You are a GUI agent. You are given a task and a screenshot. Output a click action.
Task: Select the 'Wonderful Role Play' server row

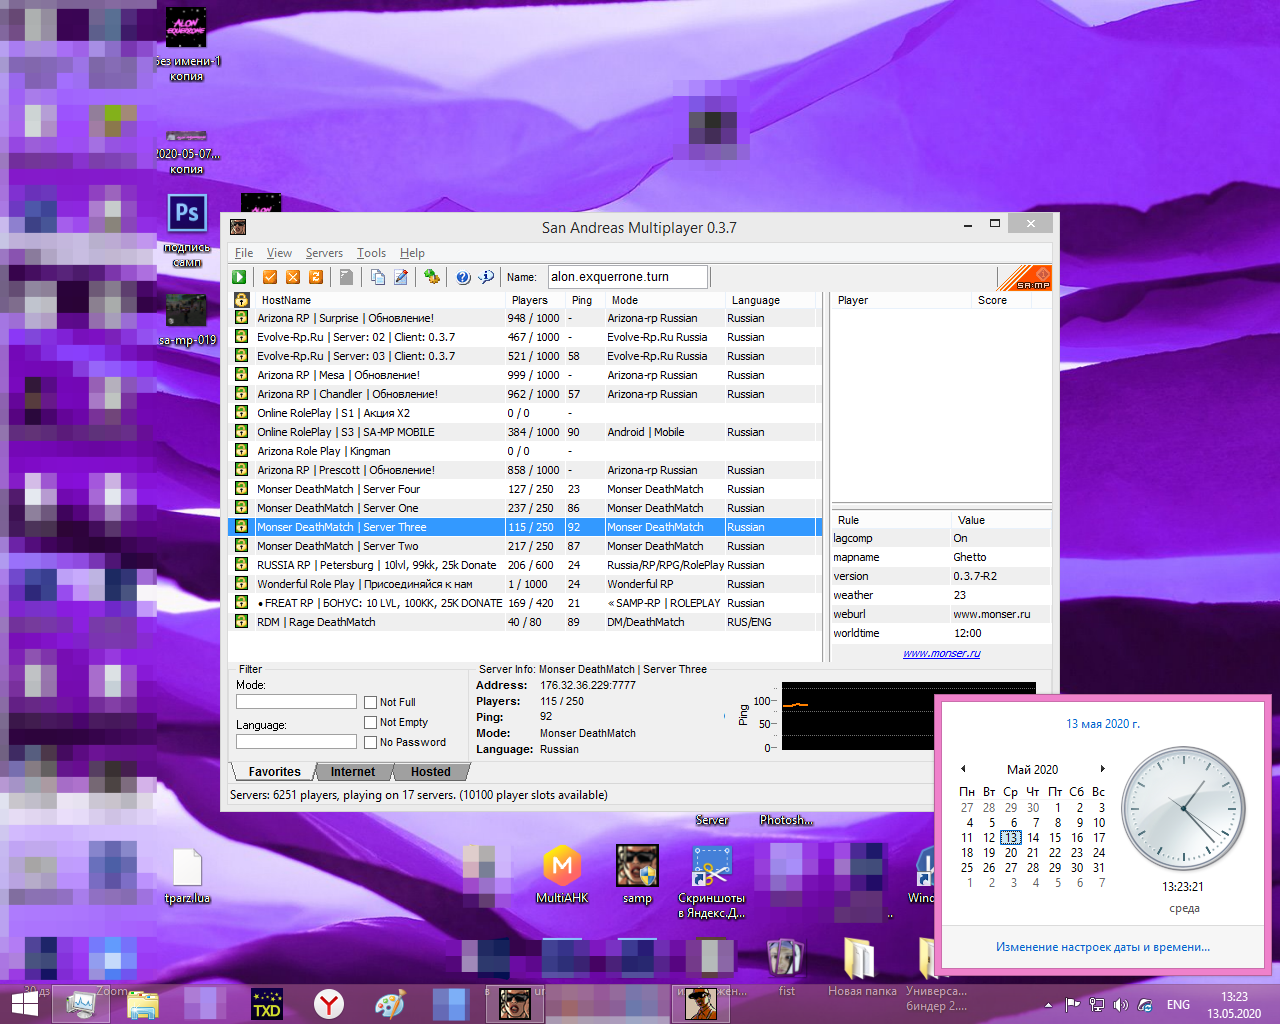[526, 584]
